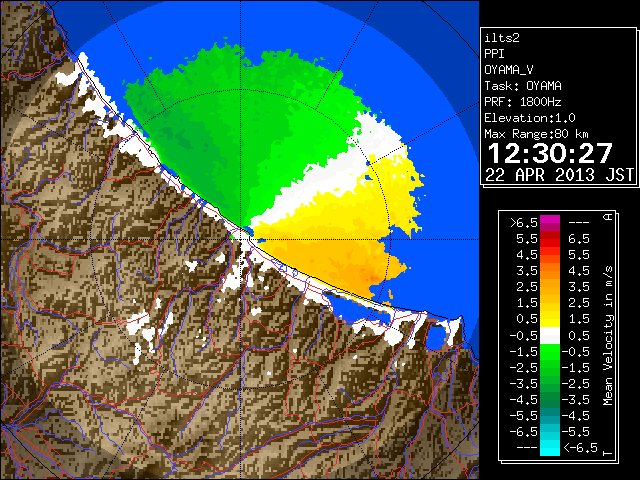Click the 'OYAMA_V' product label
This screenshot has width=640, height=480.
[509, 70]
